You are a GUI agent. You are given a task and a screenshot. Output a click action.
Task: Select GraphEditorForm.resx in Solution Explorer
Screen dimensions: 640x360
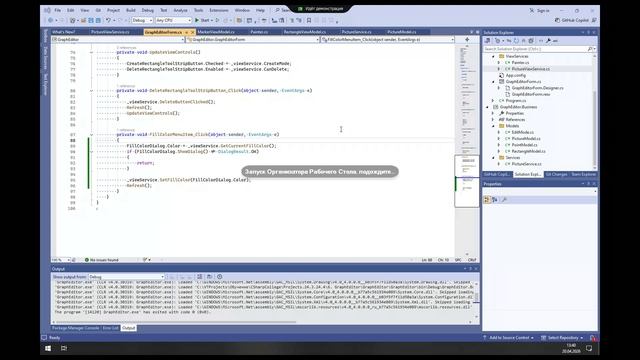(530, 94)
